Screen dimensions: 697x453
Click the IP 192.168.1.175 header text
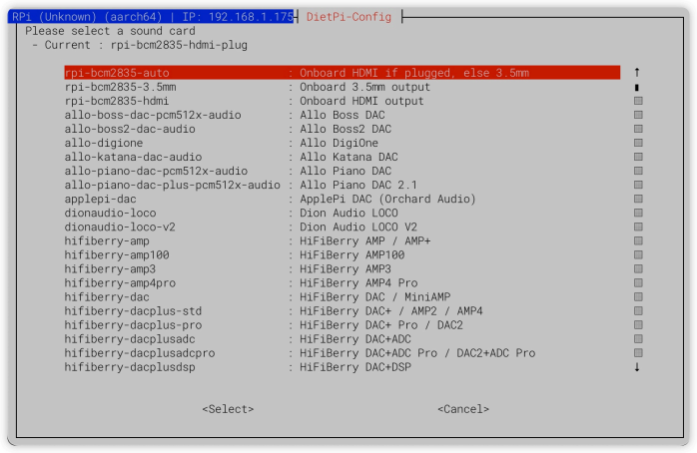(238, 17)
